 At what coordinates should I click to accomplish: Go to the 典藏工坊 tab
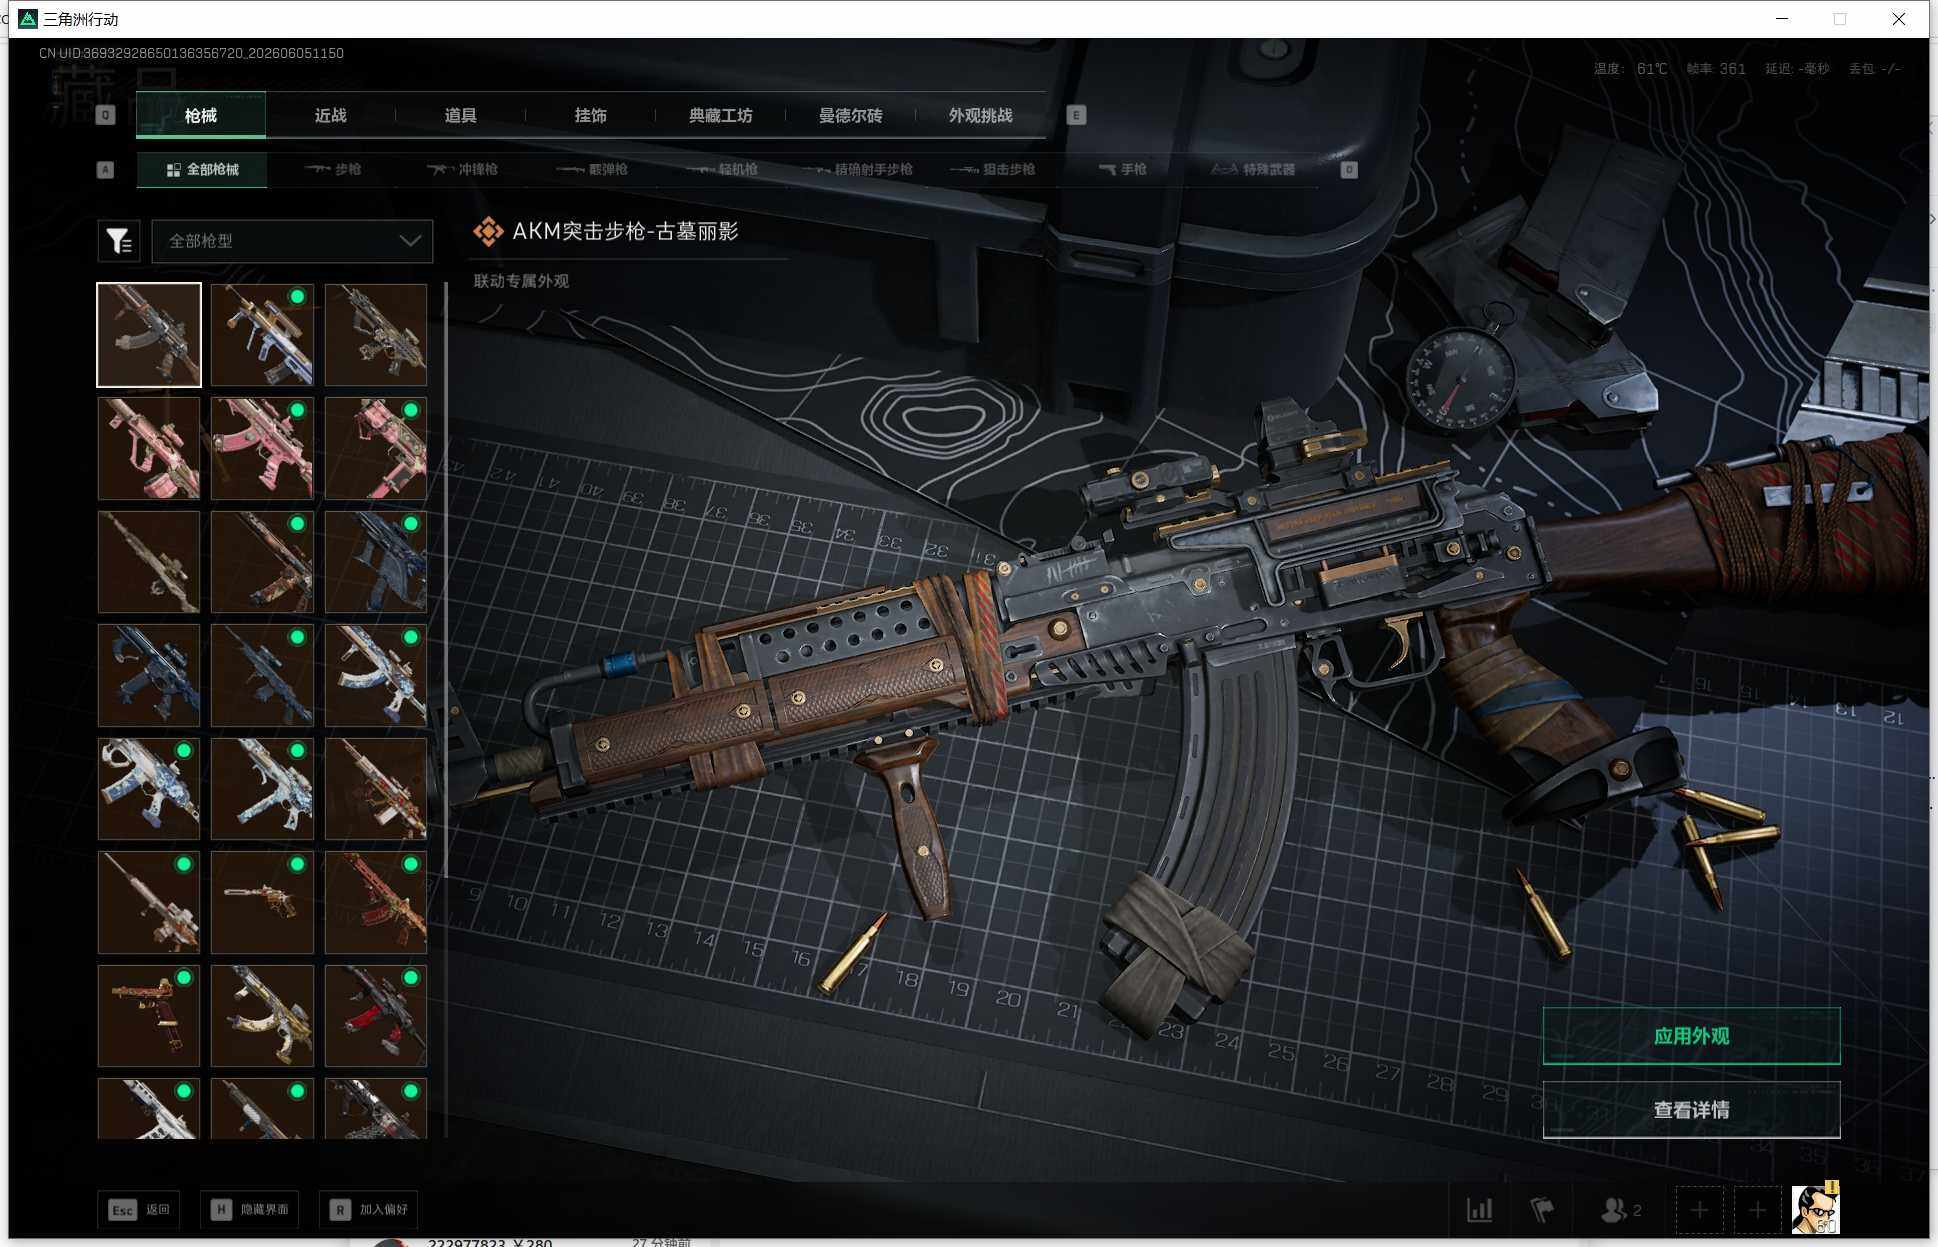pos(721,115)
